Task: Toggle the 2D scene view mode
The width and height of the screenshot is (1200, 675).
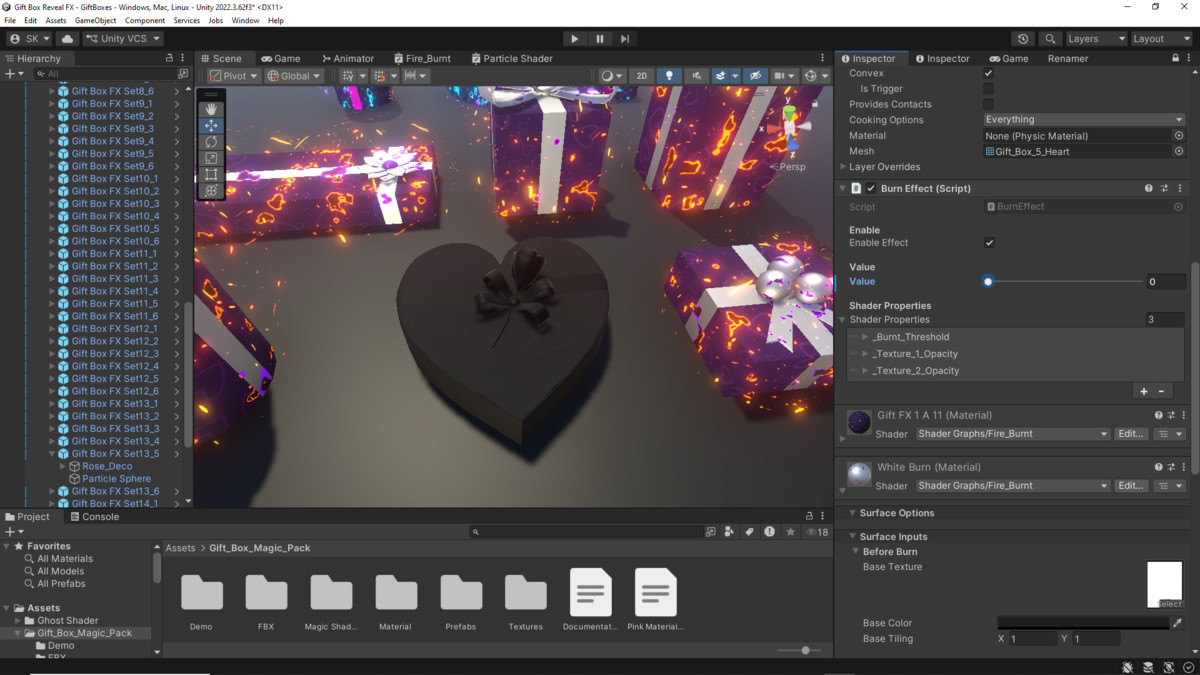Action: (642, 76)
